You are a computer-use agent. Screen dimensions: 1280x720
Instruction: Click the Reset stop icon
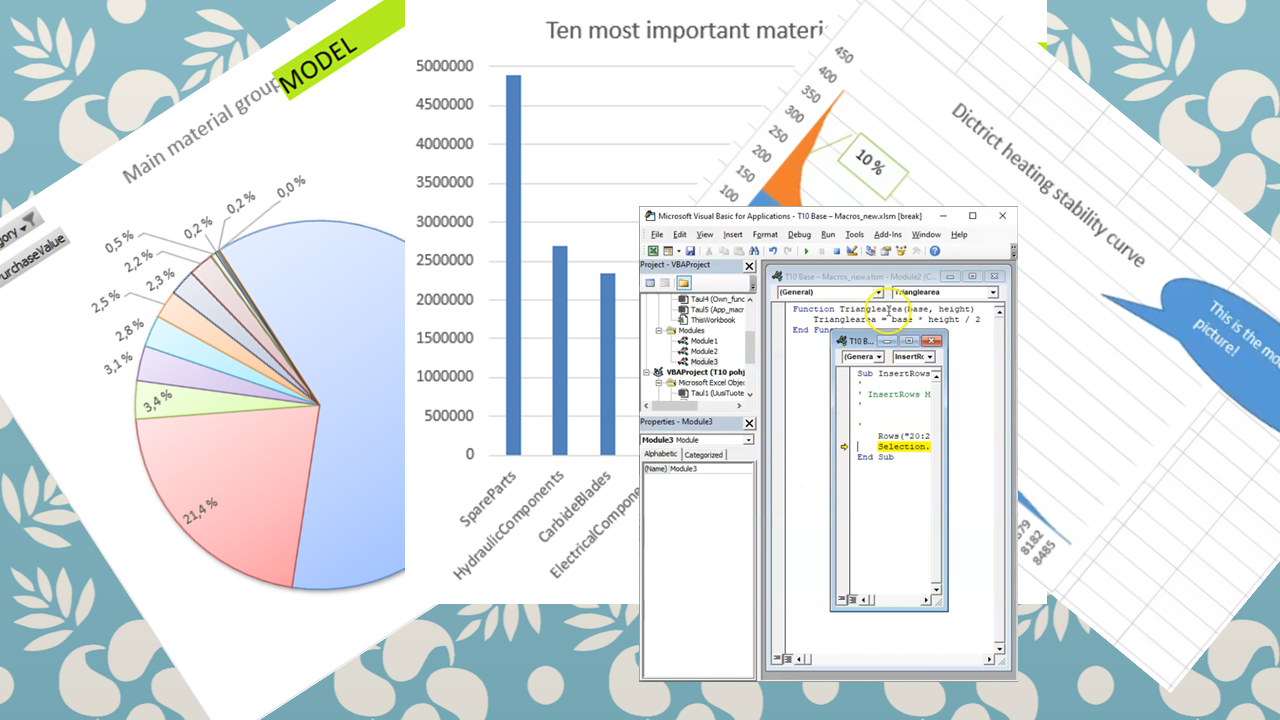[x=836, y=251]
